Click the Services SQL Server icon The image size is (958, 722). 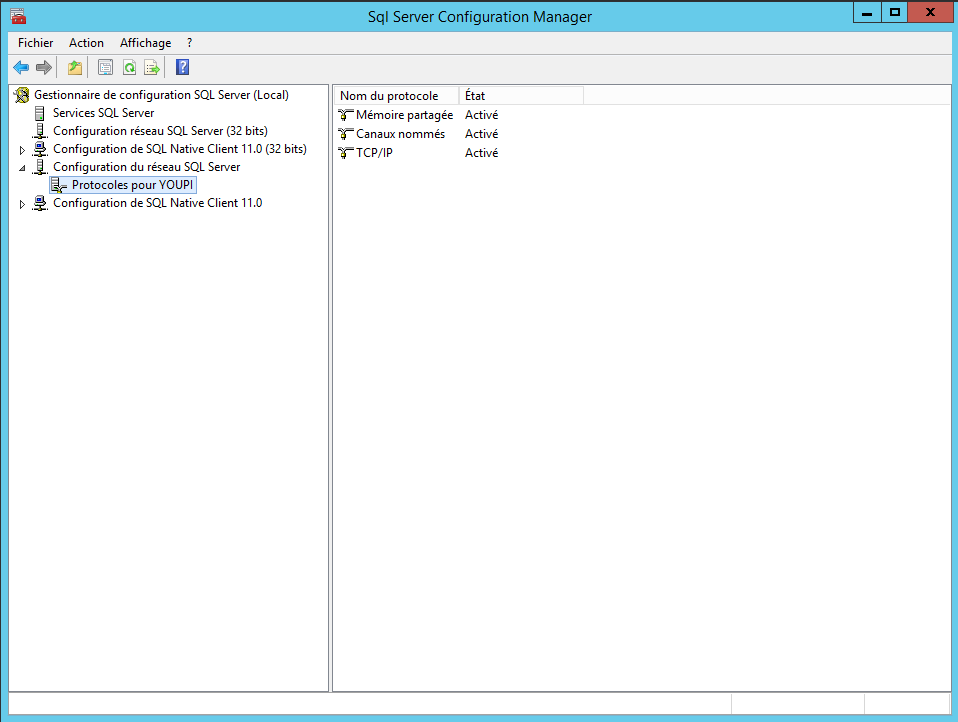click(40, 113)
